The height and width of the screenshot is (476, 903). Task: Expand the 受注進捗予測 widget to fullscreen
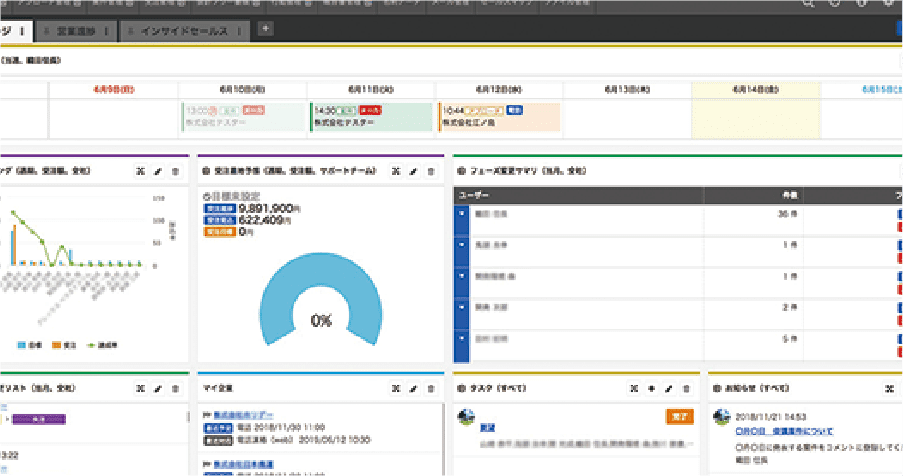[396, 171]
